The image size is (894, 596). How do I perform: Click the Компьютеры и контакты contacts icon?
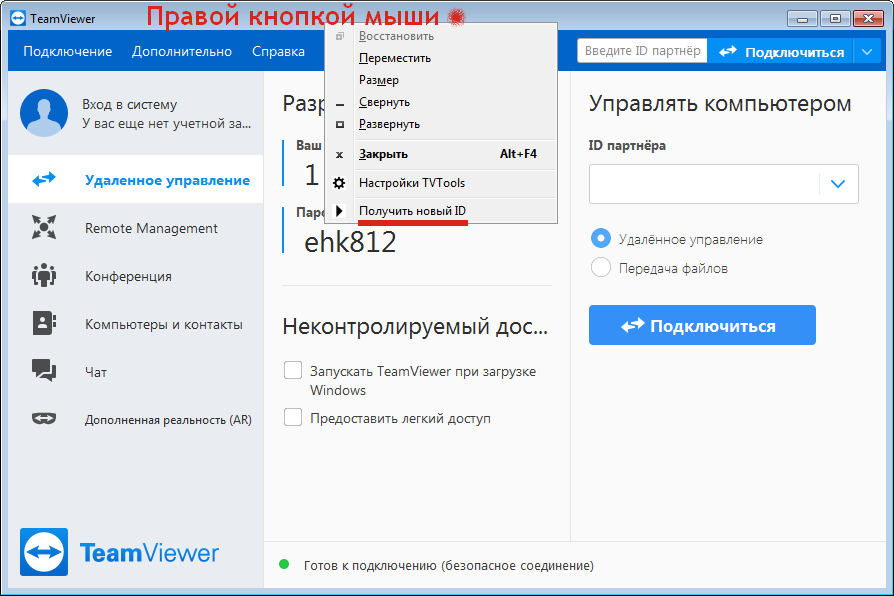[44, 324]
